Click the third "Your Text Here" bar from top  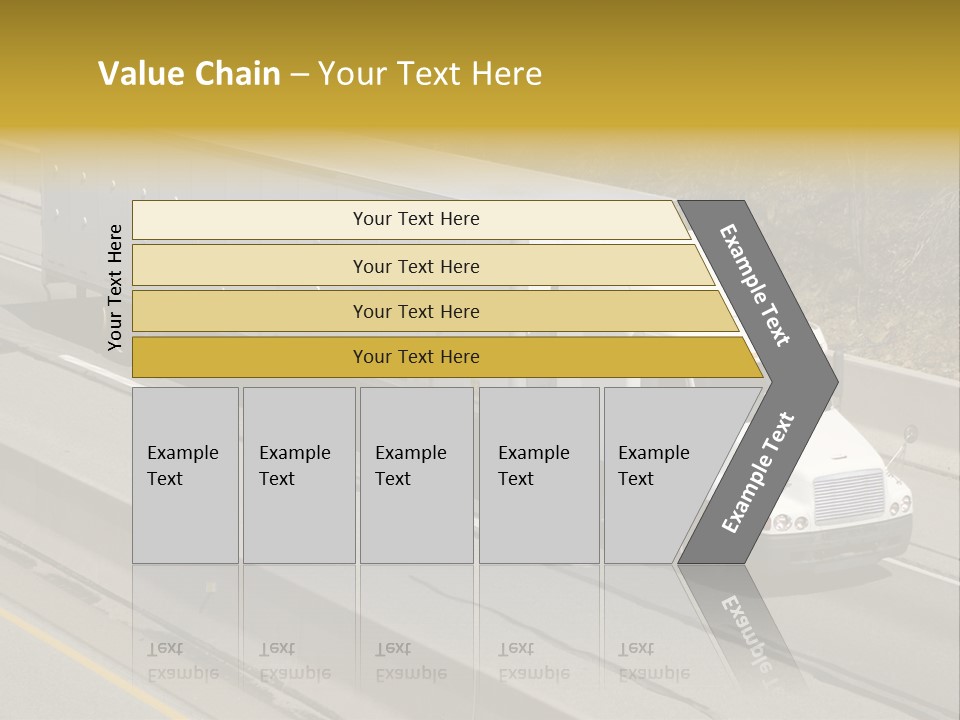[x=415, y=311]
